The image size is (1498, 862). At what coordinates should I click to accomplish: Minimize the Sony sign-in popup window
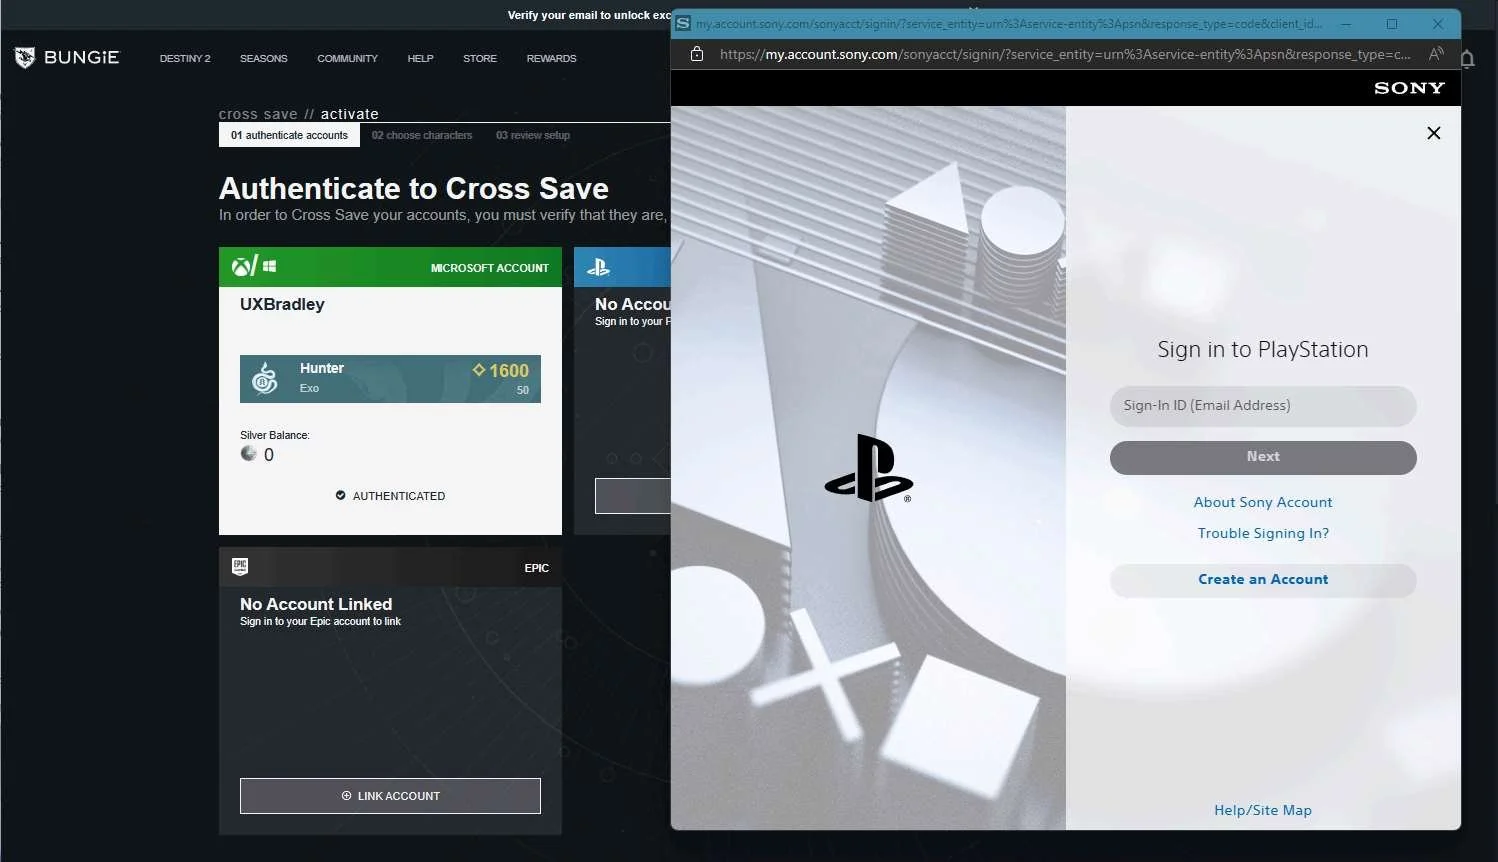[x=1346, y=23]
